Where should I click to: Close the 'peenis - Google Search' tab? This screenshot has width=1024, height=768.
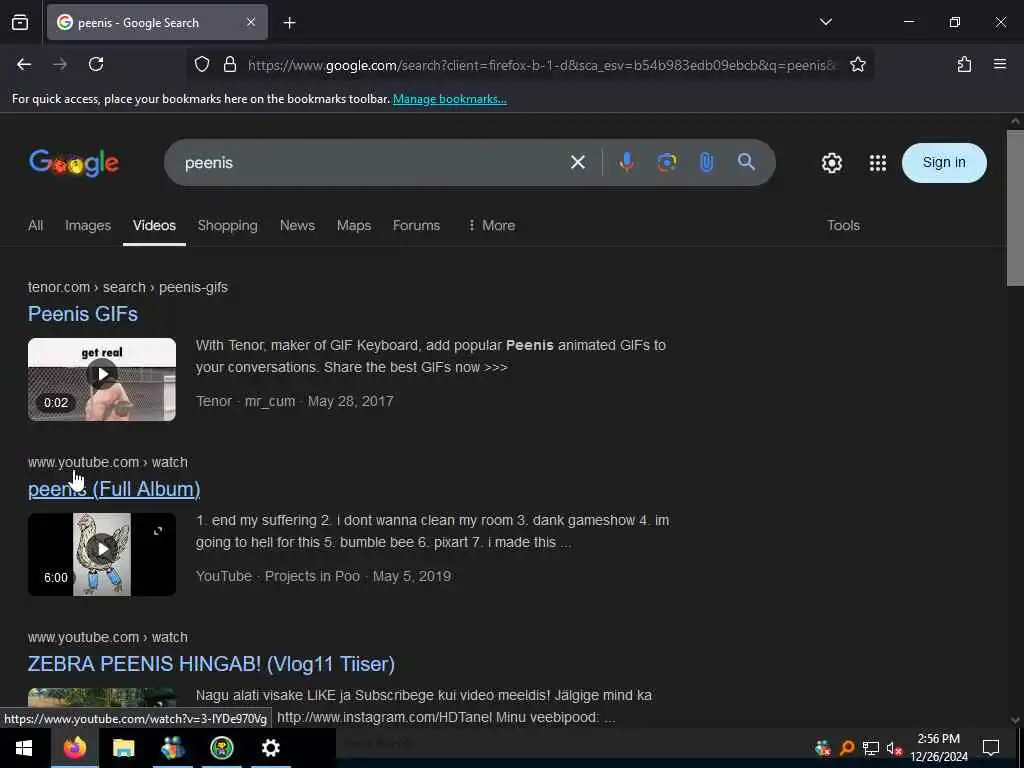tap(251, 22)
